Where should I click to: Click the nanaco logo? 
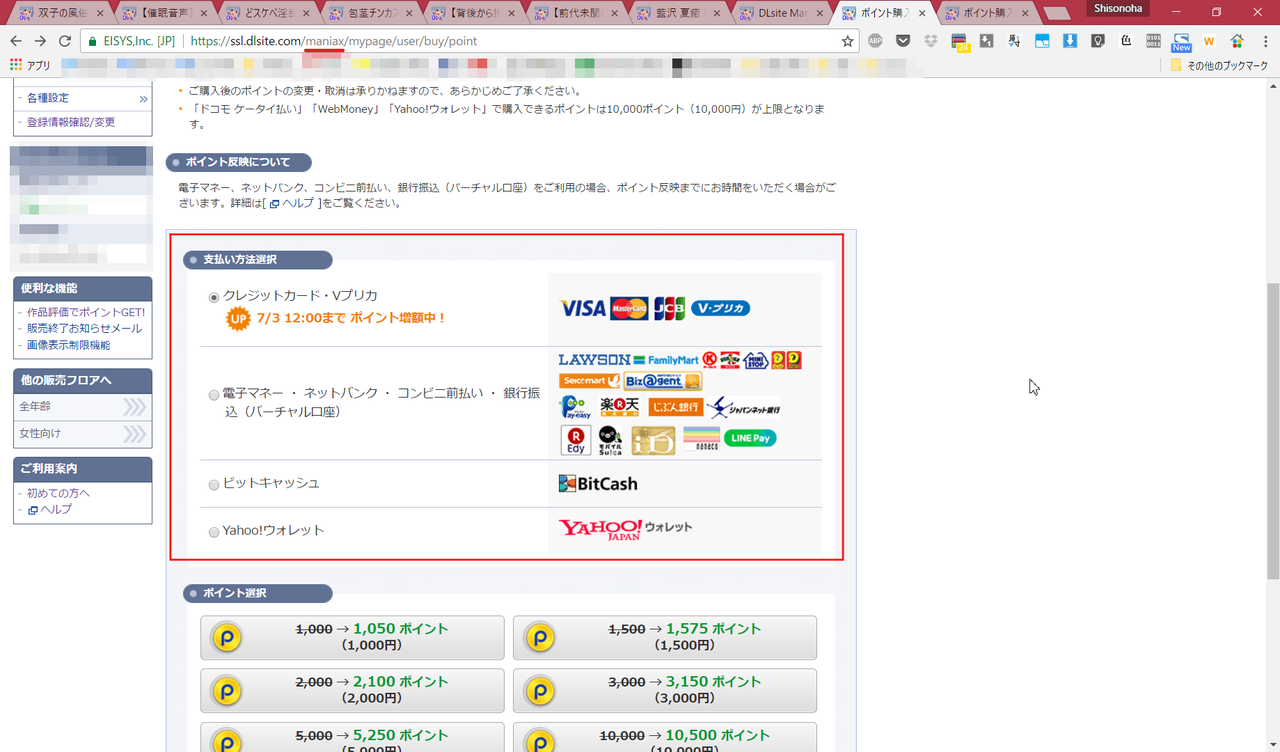[x=701, y=438]
